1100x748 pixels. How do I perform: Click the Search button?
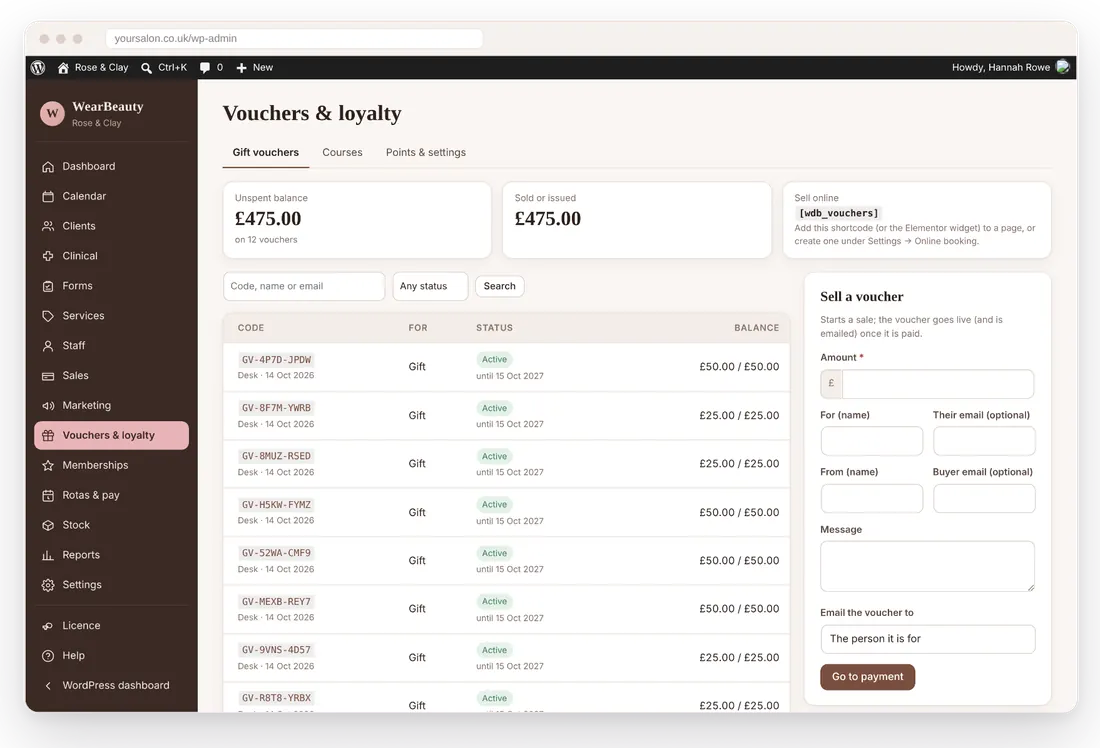[499, 286]
